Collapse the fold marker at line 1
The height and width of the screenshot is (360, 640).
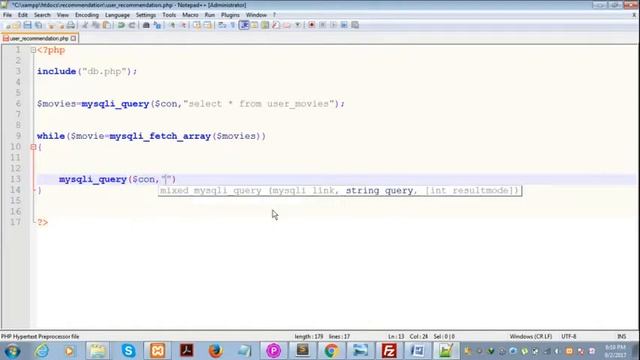(33, 50)
